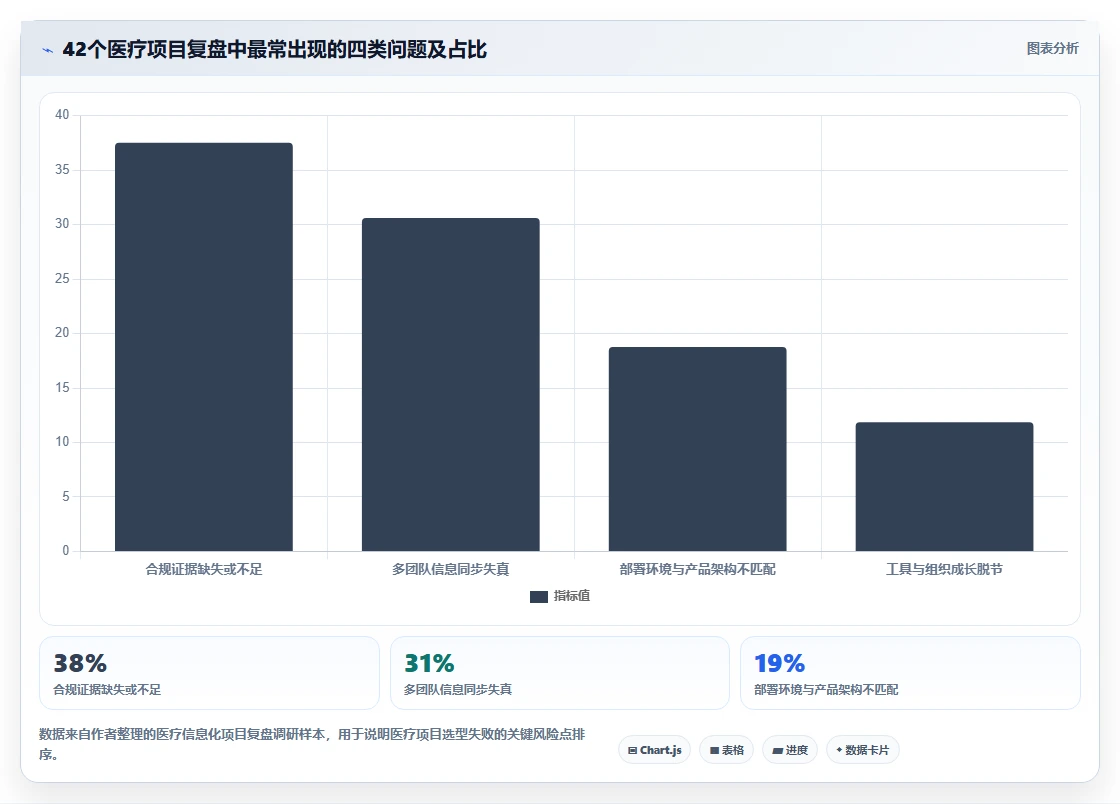This screenshot has height=804, width=1120.
Task: Toggle the 指标值 legend color swatch
Action: (x=539, y=596)
